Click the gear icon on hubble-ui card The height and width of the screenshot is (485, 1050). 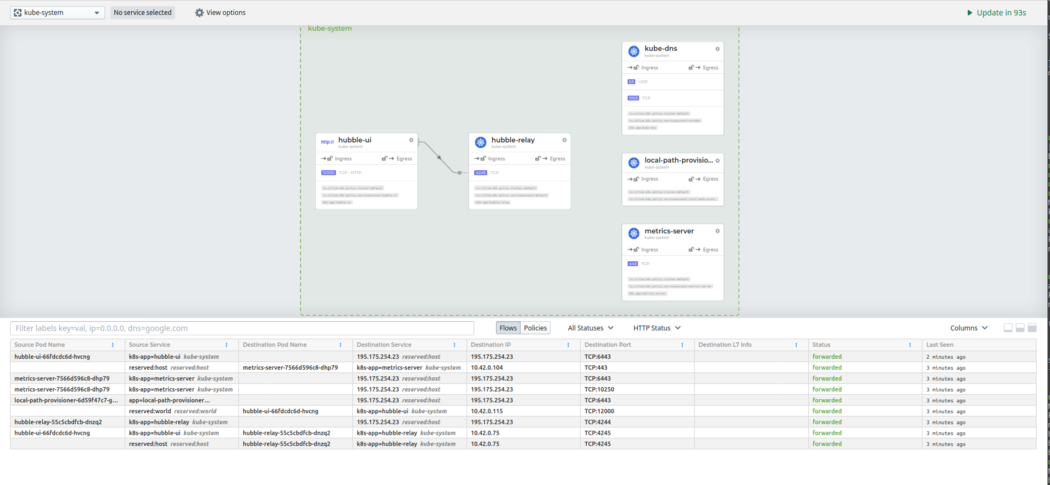coord(411,140)
